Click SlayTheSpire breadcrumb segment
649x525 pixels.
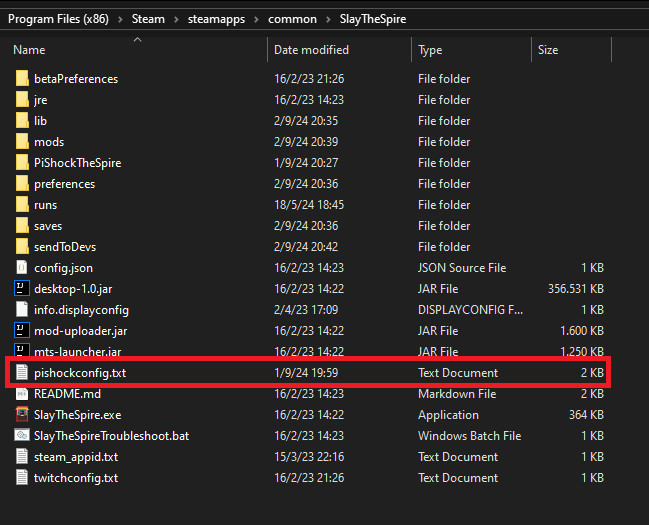[373, 19]
